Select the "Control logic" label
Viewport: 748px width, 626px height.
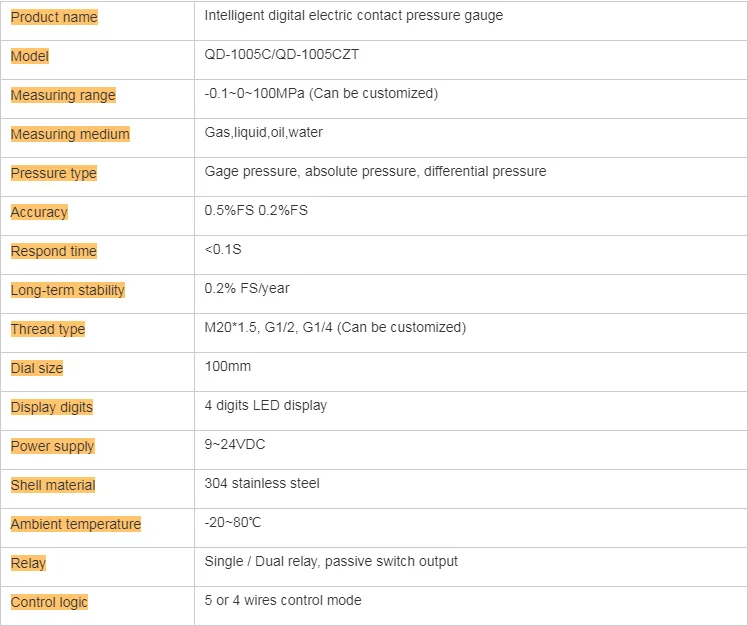[x=50, y=602]
